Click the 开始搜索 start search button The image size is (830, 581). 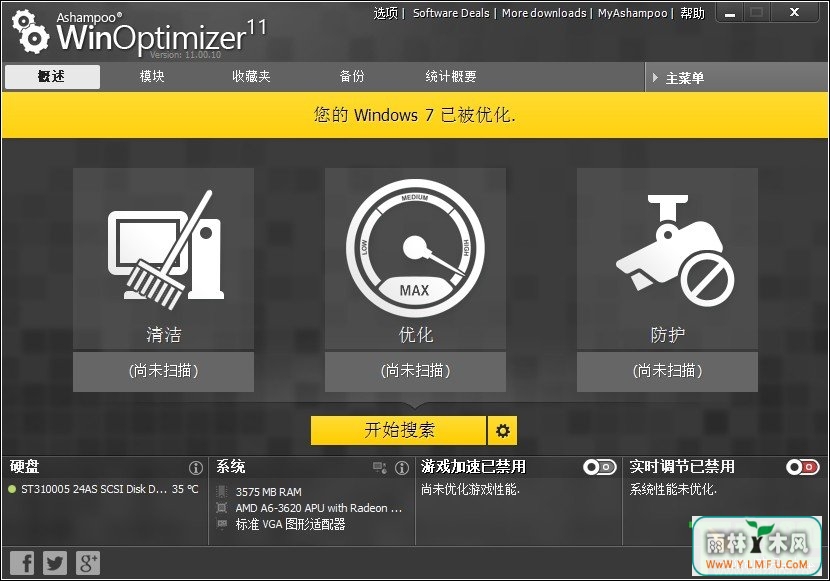399,431
